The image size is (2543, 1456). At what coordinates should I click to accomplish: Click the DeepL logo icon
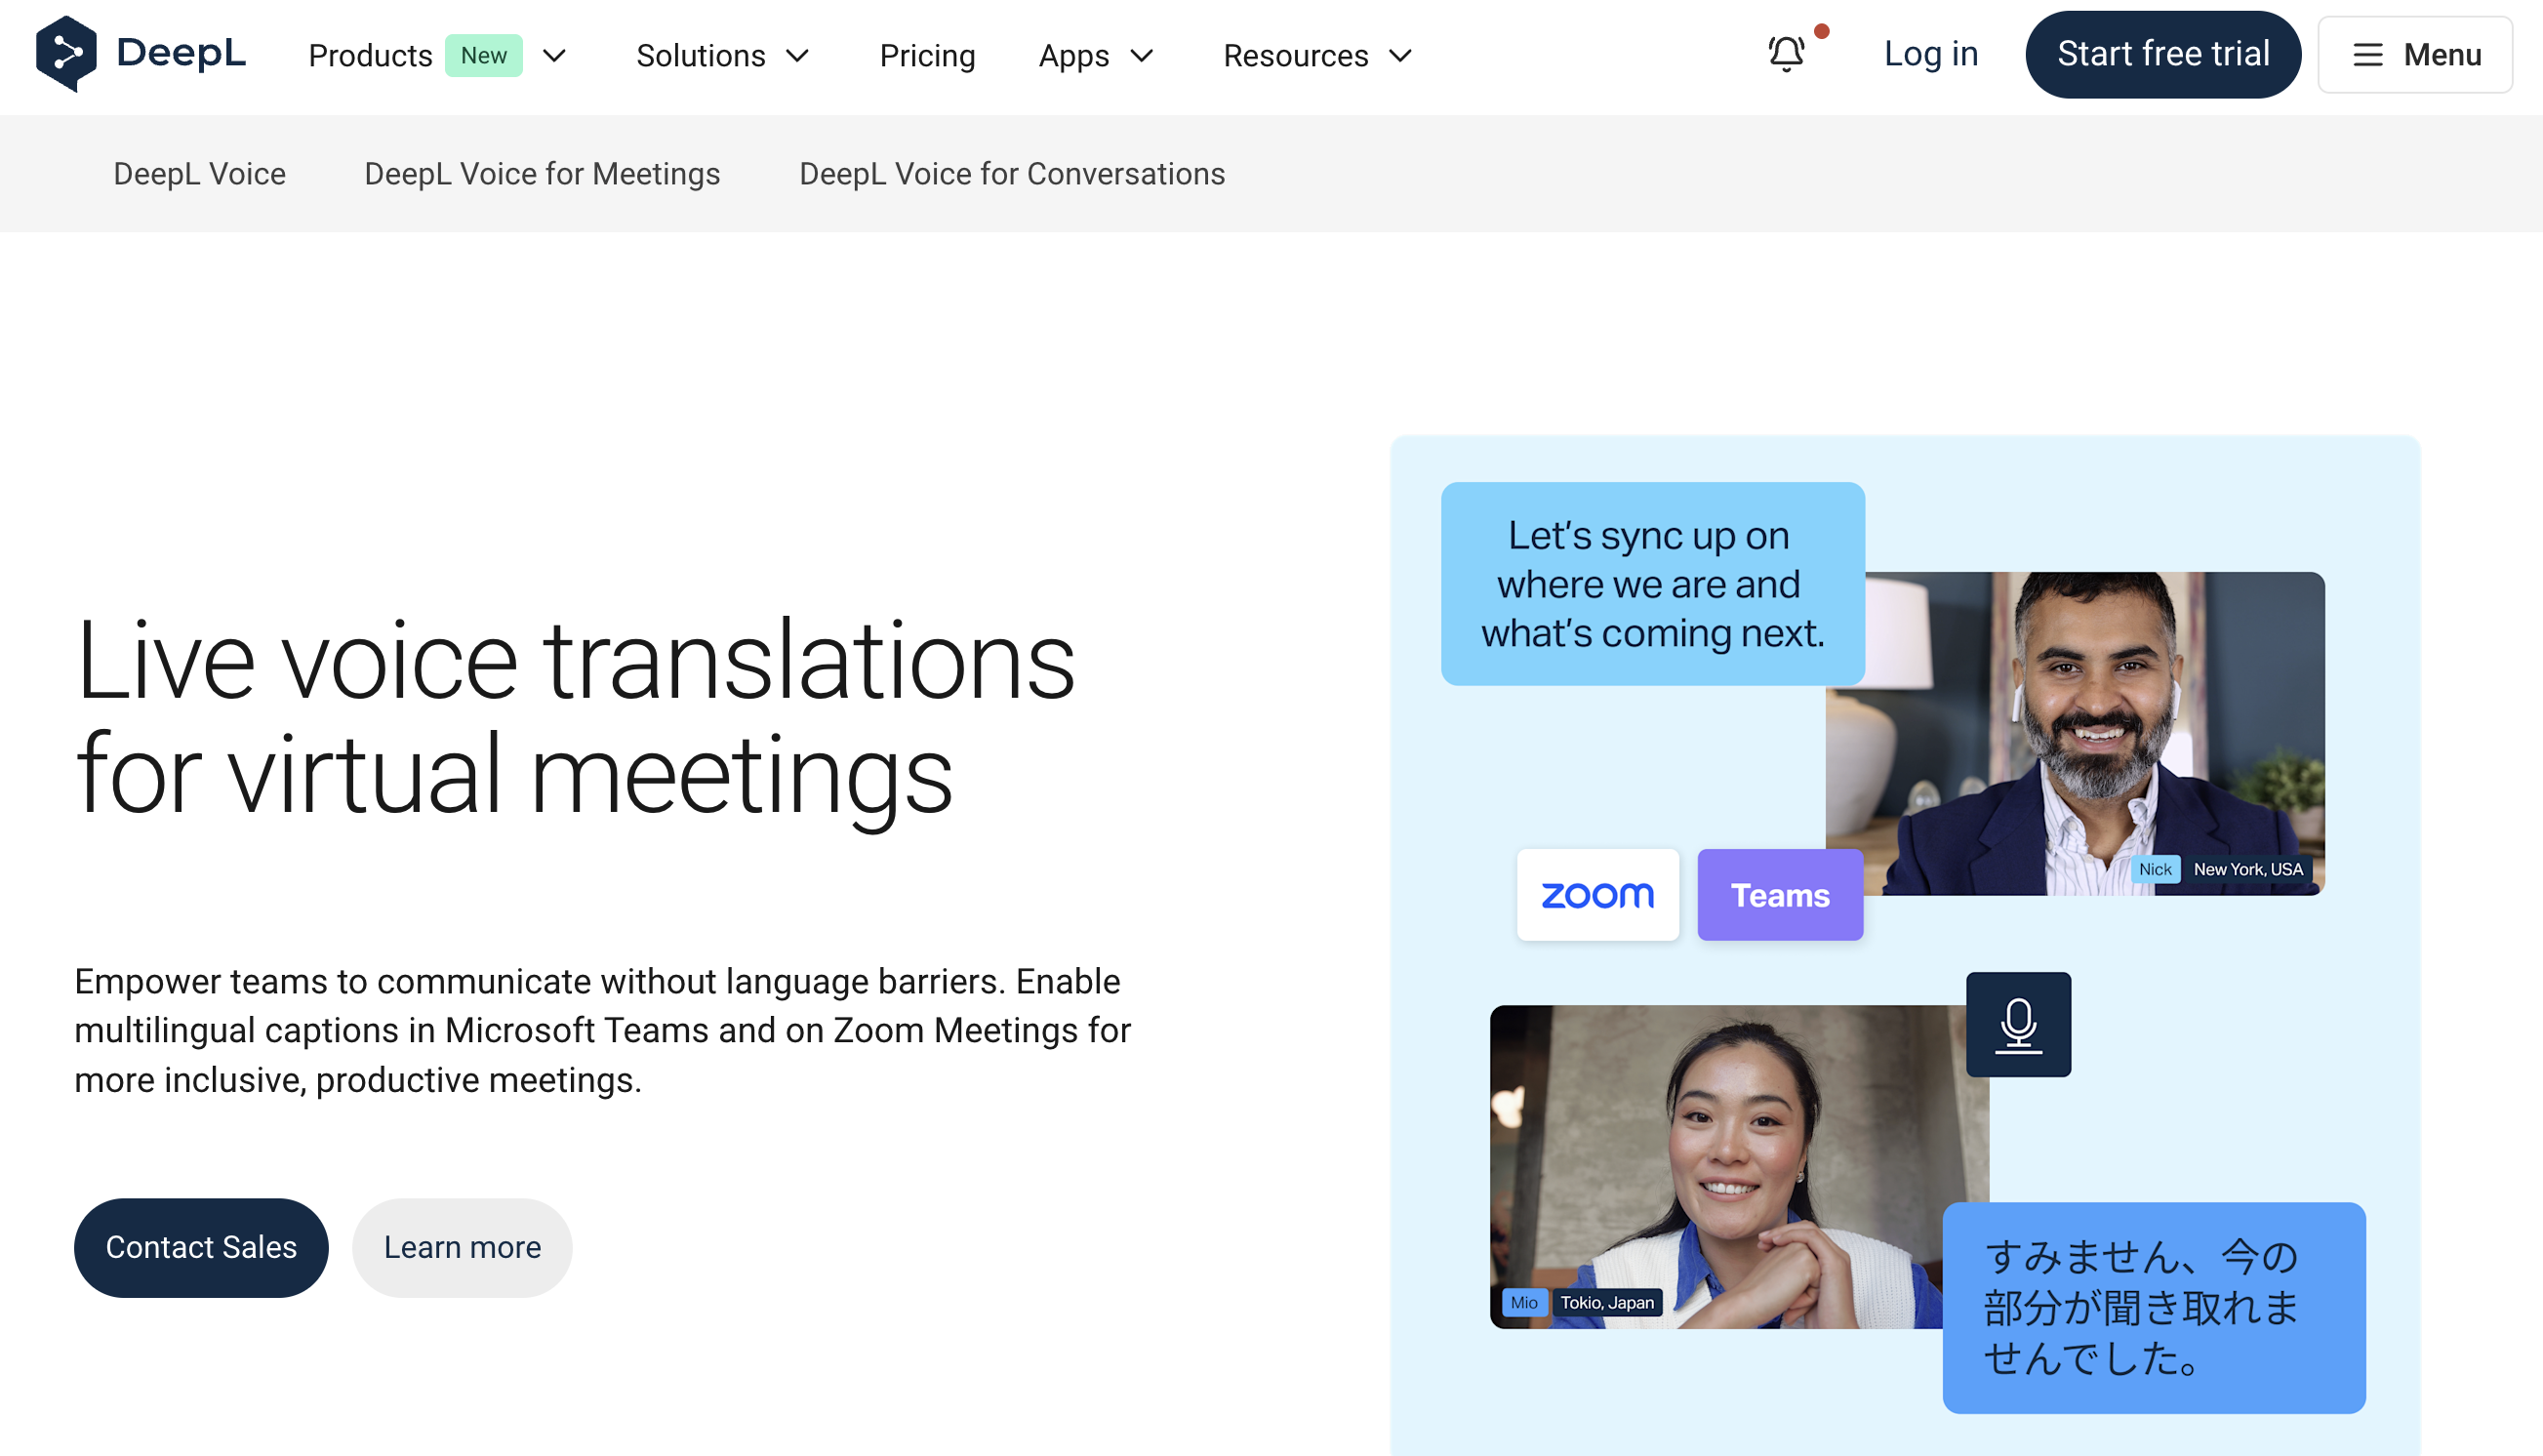tap(66, 54)
